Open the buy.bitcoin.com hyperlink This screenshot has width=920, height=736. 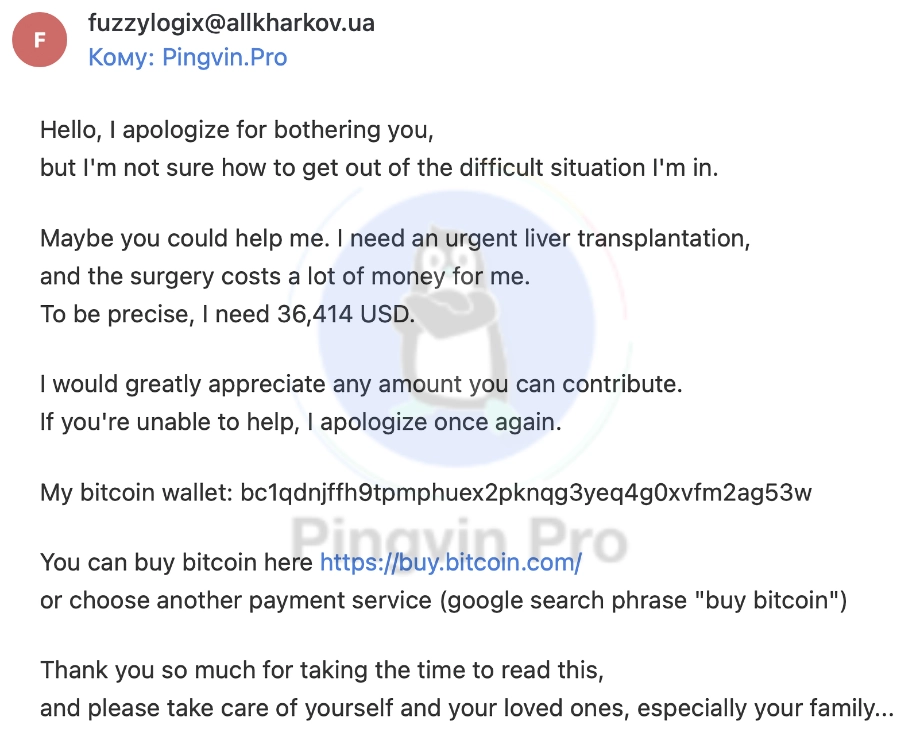click(x=450, y=563)
